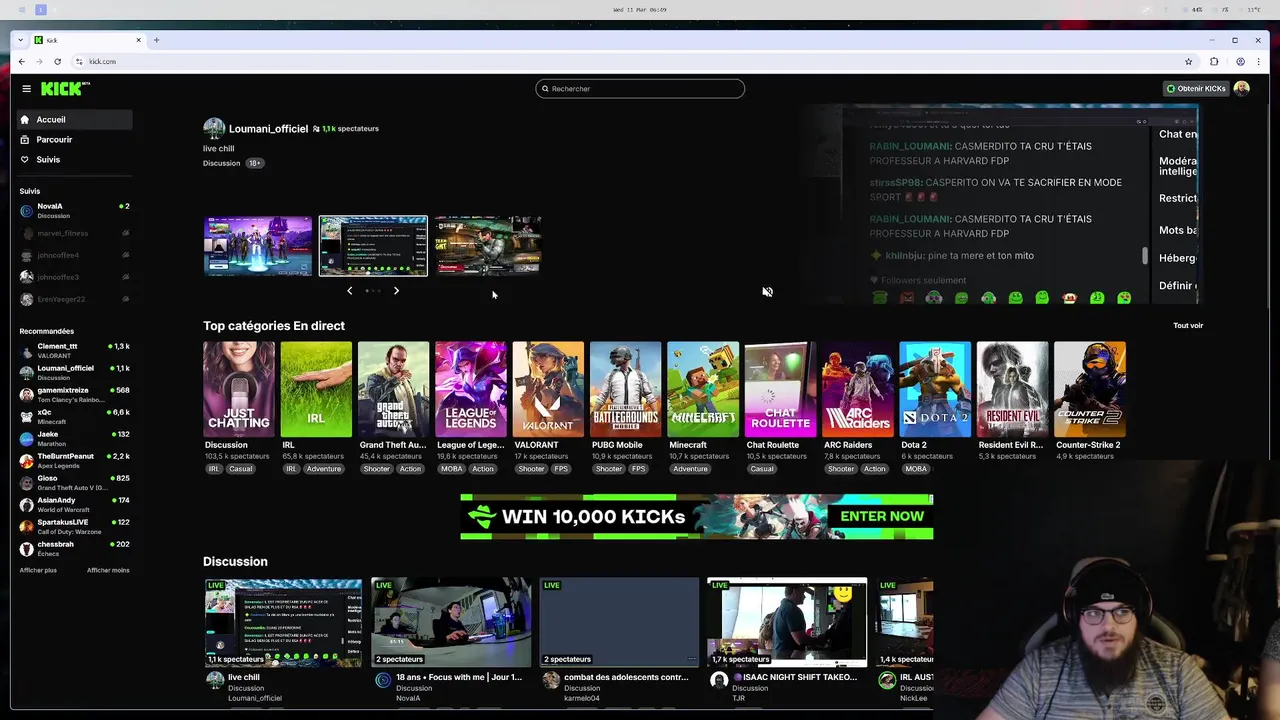The image size is (1280, 720).
Task: Collapse list with Afficher moins
Action: coord(108,570)
